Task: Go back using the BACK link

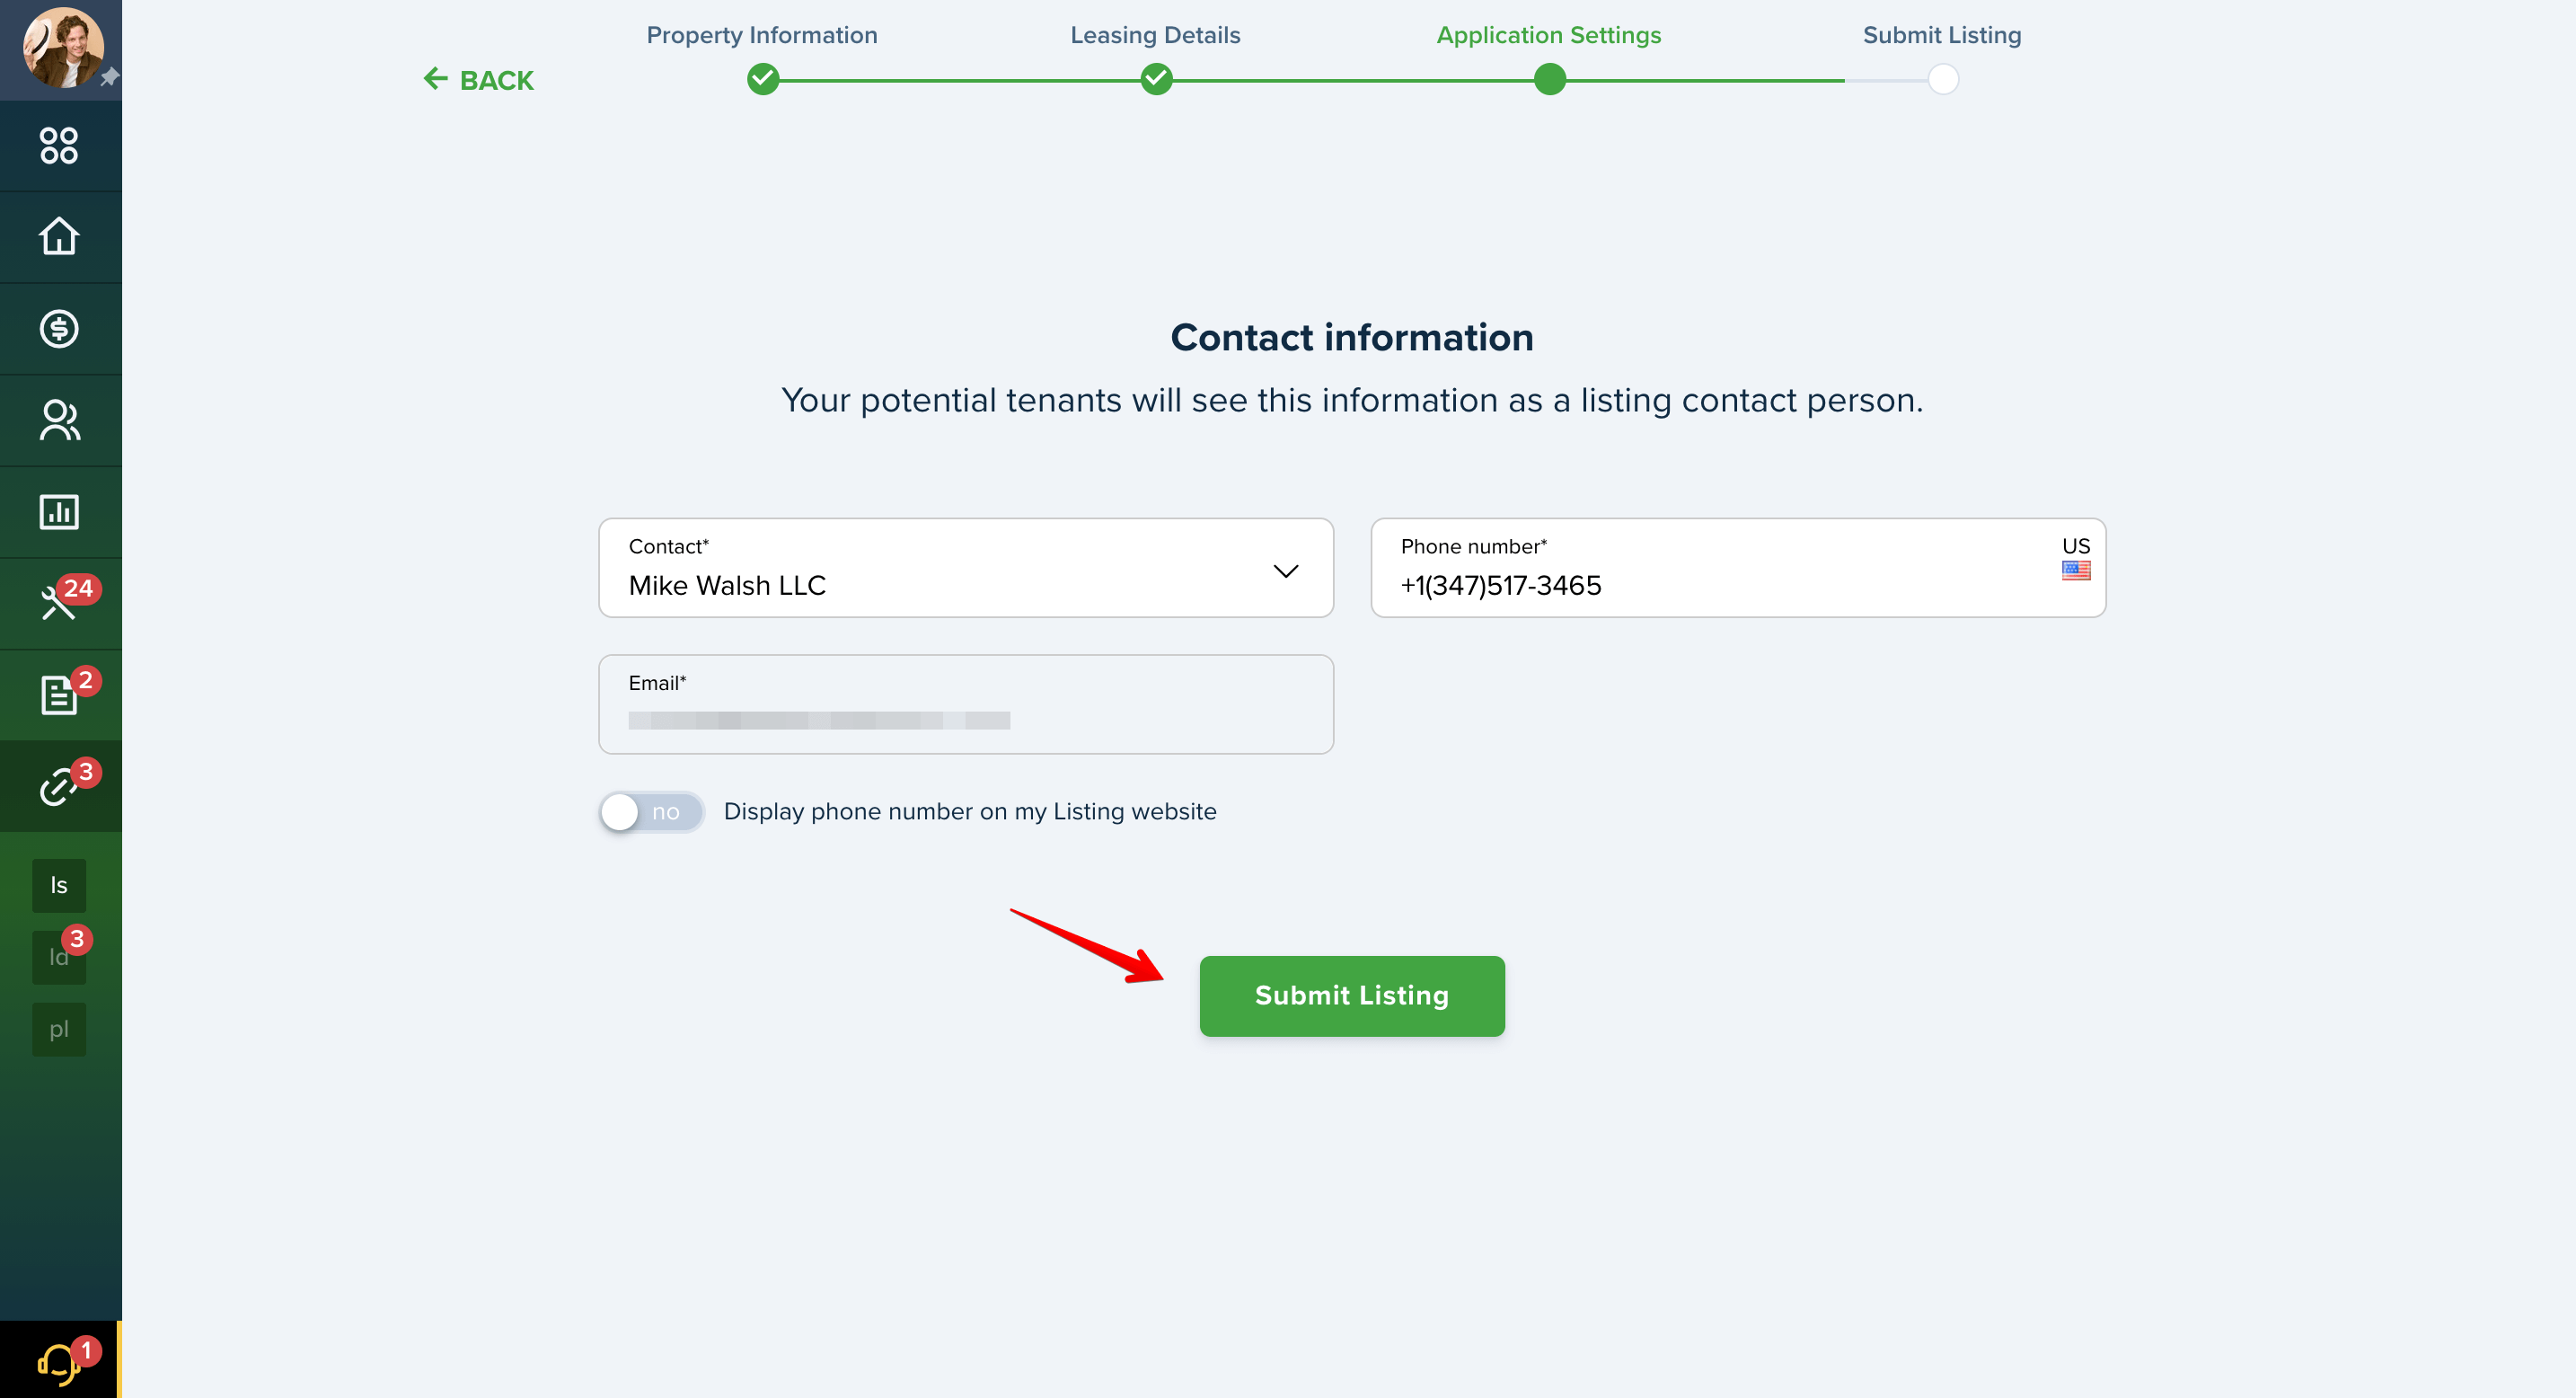Action: click(x=478, y=80)
